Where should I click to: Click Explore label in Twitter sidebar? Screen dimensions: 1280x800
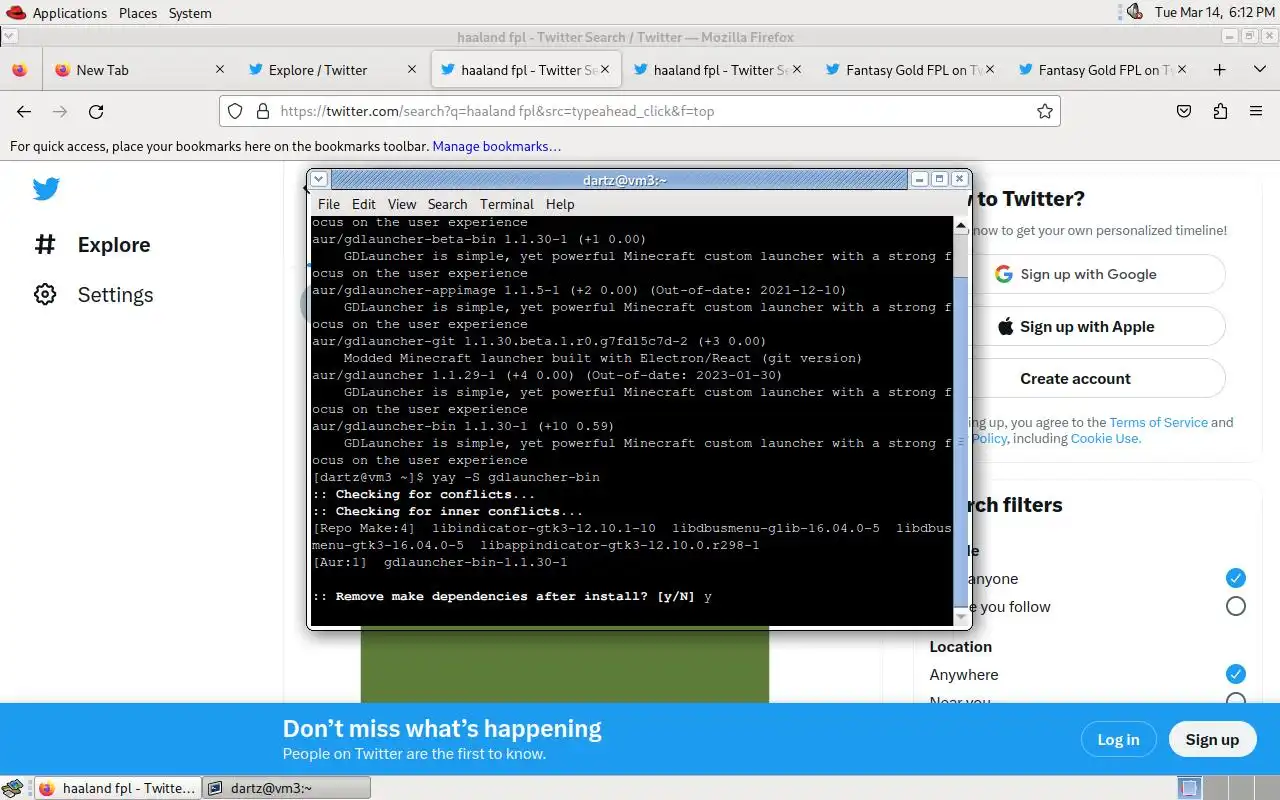[114, 245]
